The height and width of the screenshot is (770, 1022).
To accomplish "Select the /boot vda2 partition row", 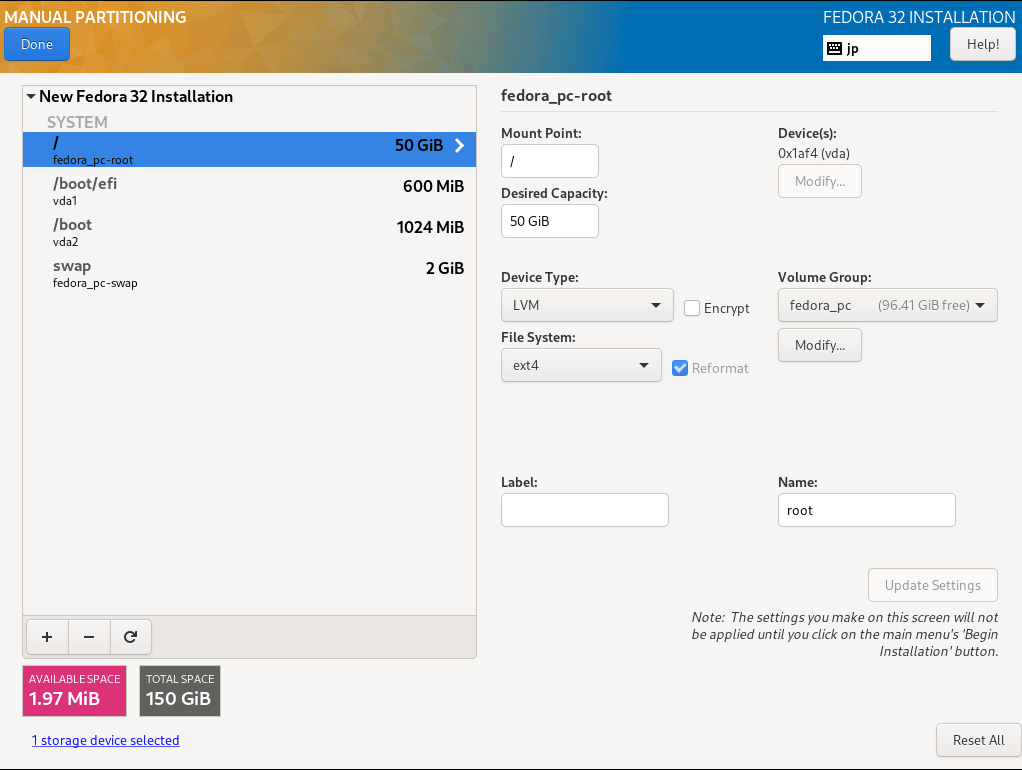I will point(250,231).
